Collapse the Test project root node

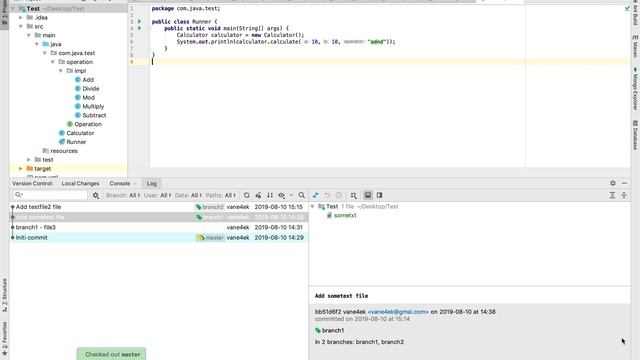pos(13,9)
